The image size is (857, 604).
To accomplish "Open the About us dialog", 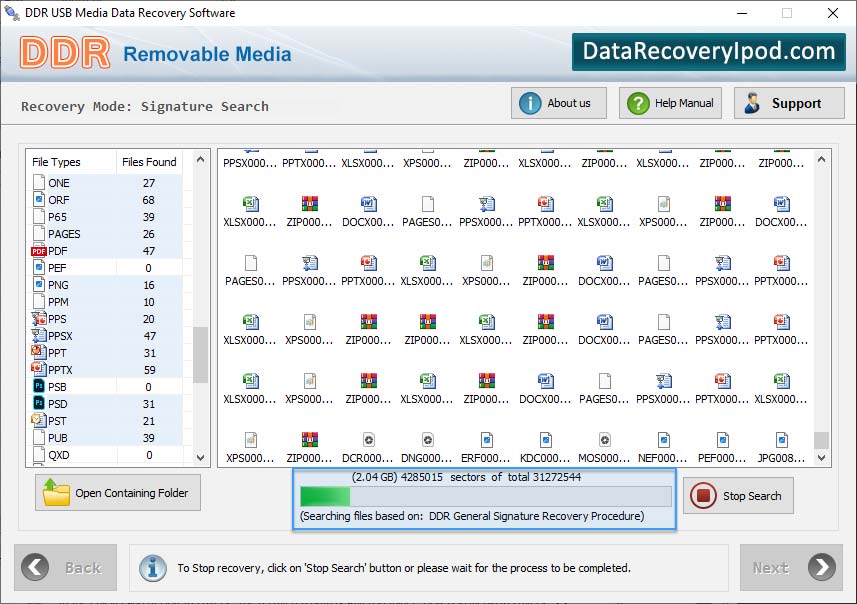I will (559, 103).
